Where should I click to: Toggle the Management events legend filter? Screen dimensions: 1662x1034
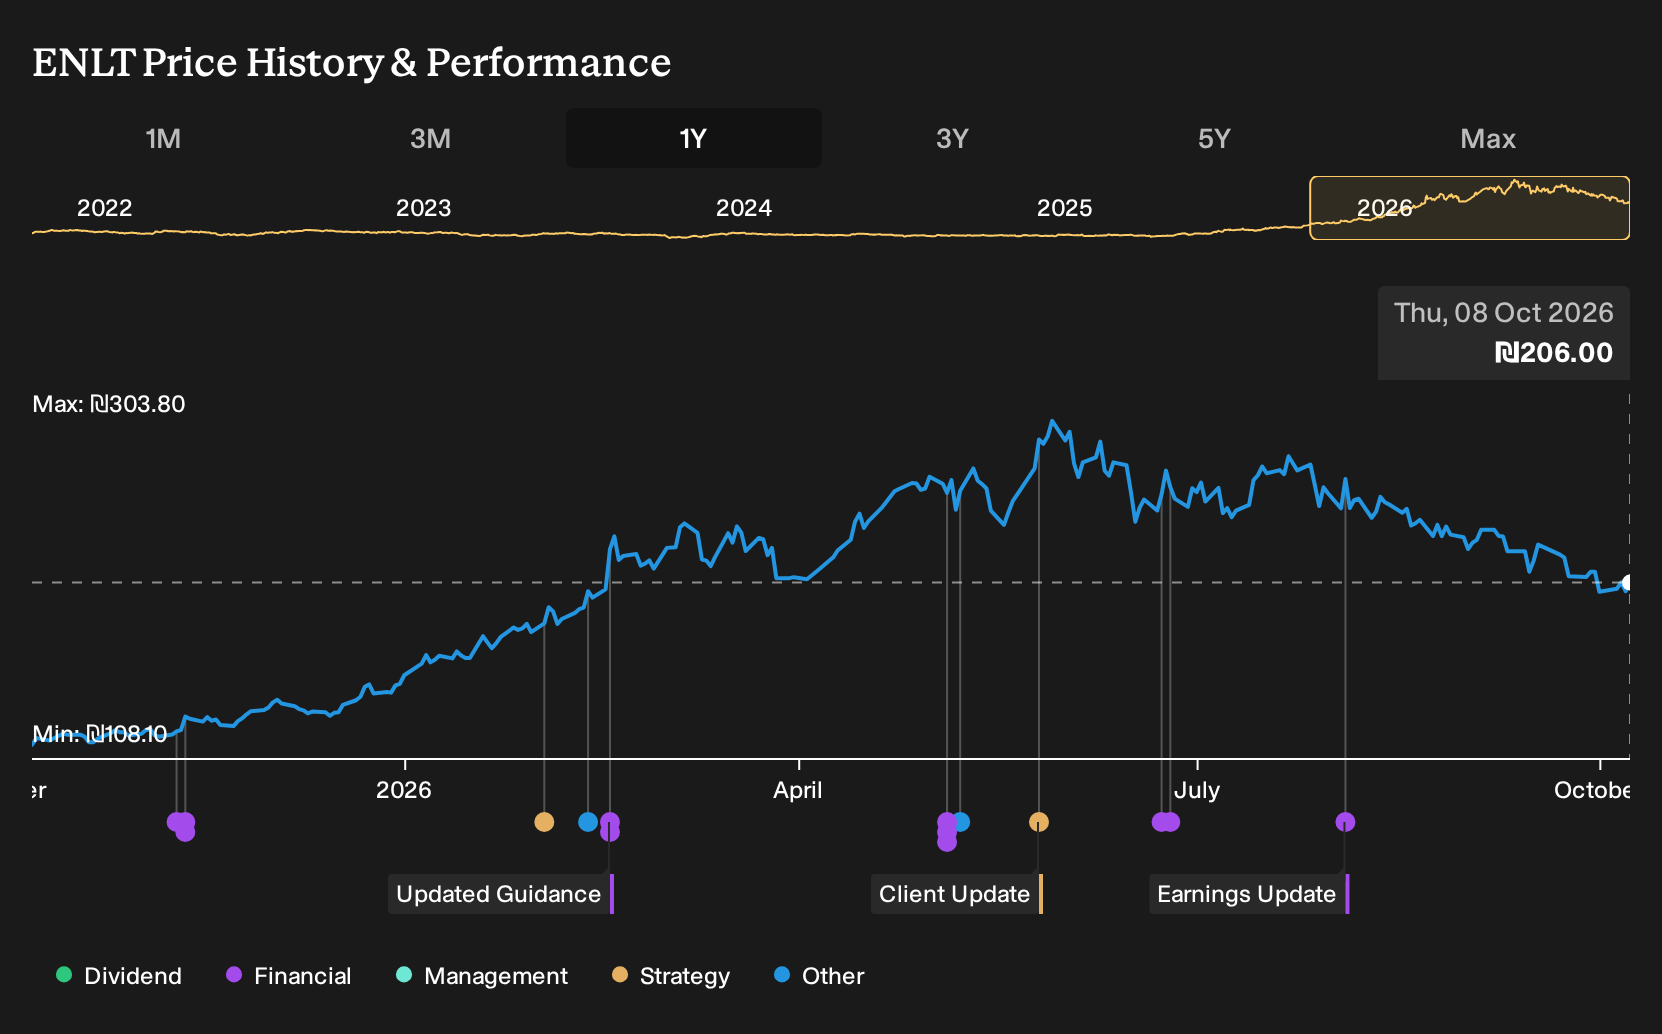click(482, 976)
